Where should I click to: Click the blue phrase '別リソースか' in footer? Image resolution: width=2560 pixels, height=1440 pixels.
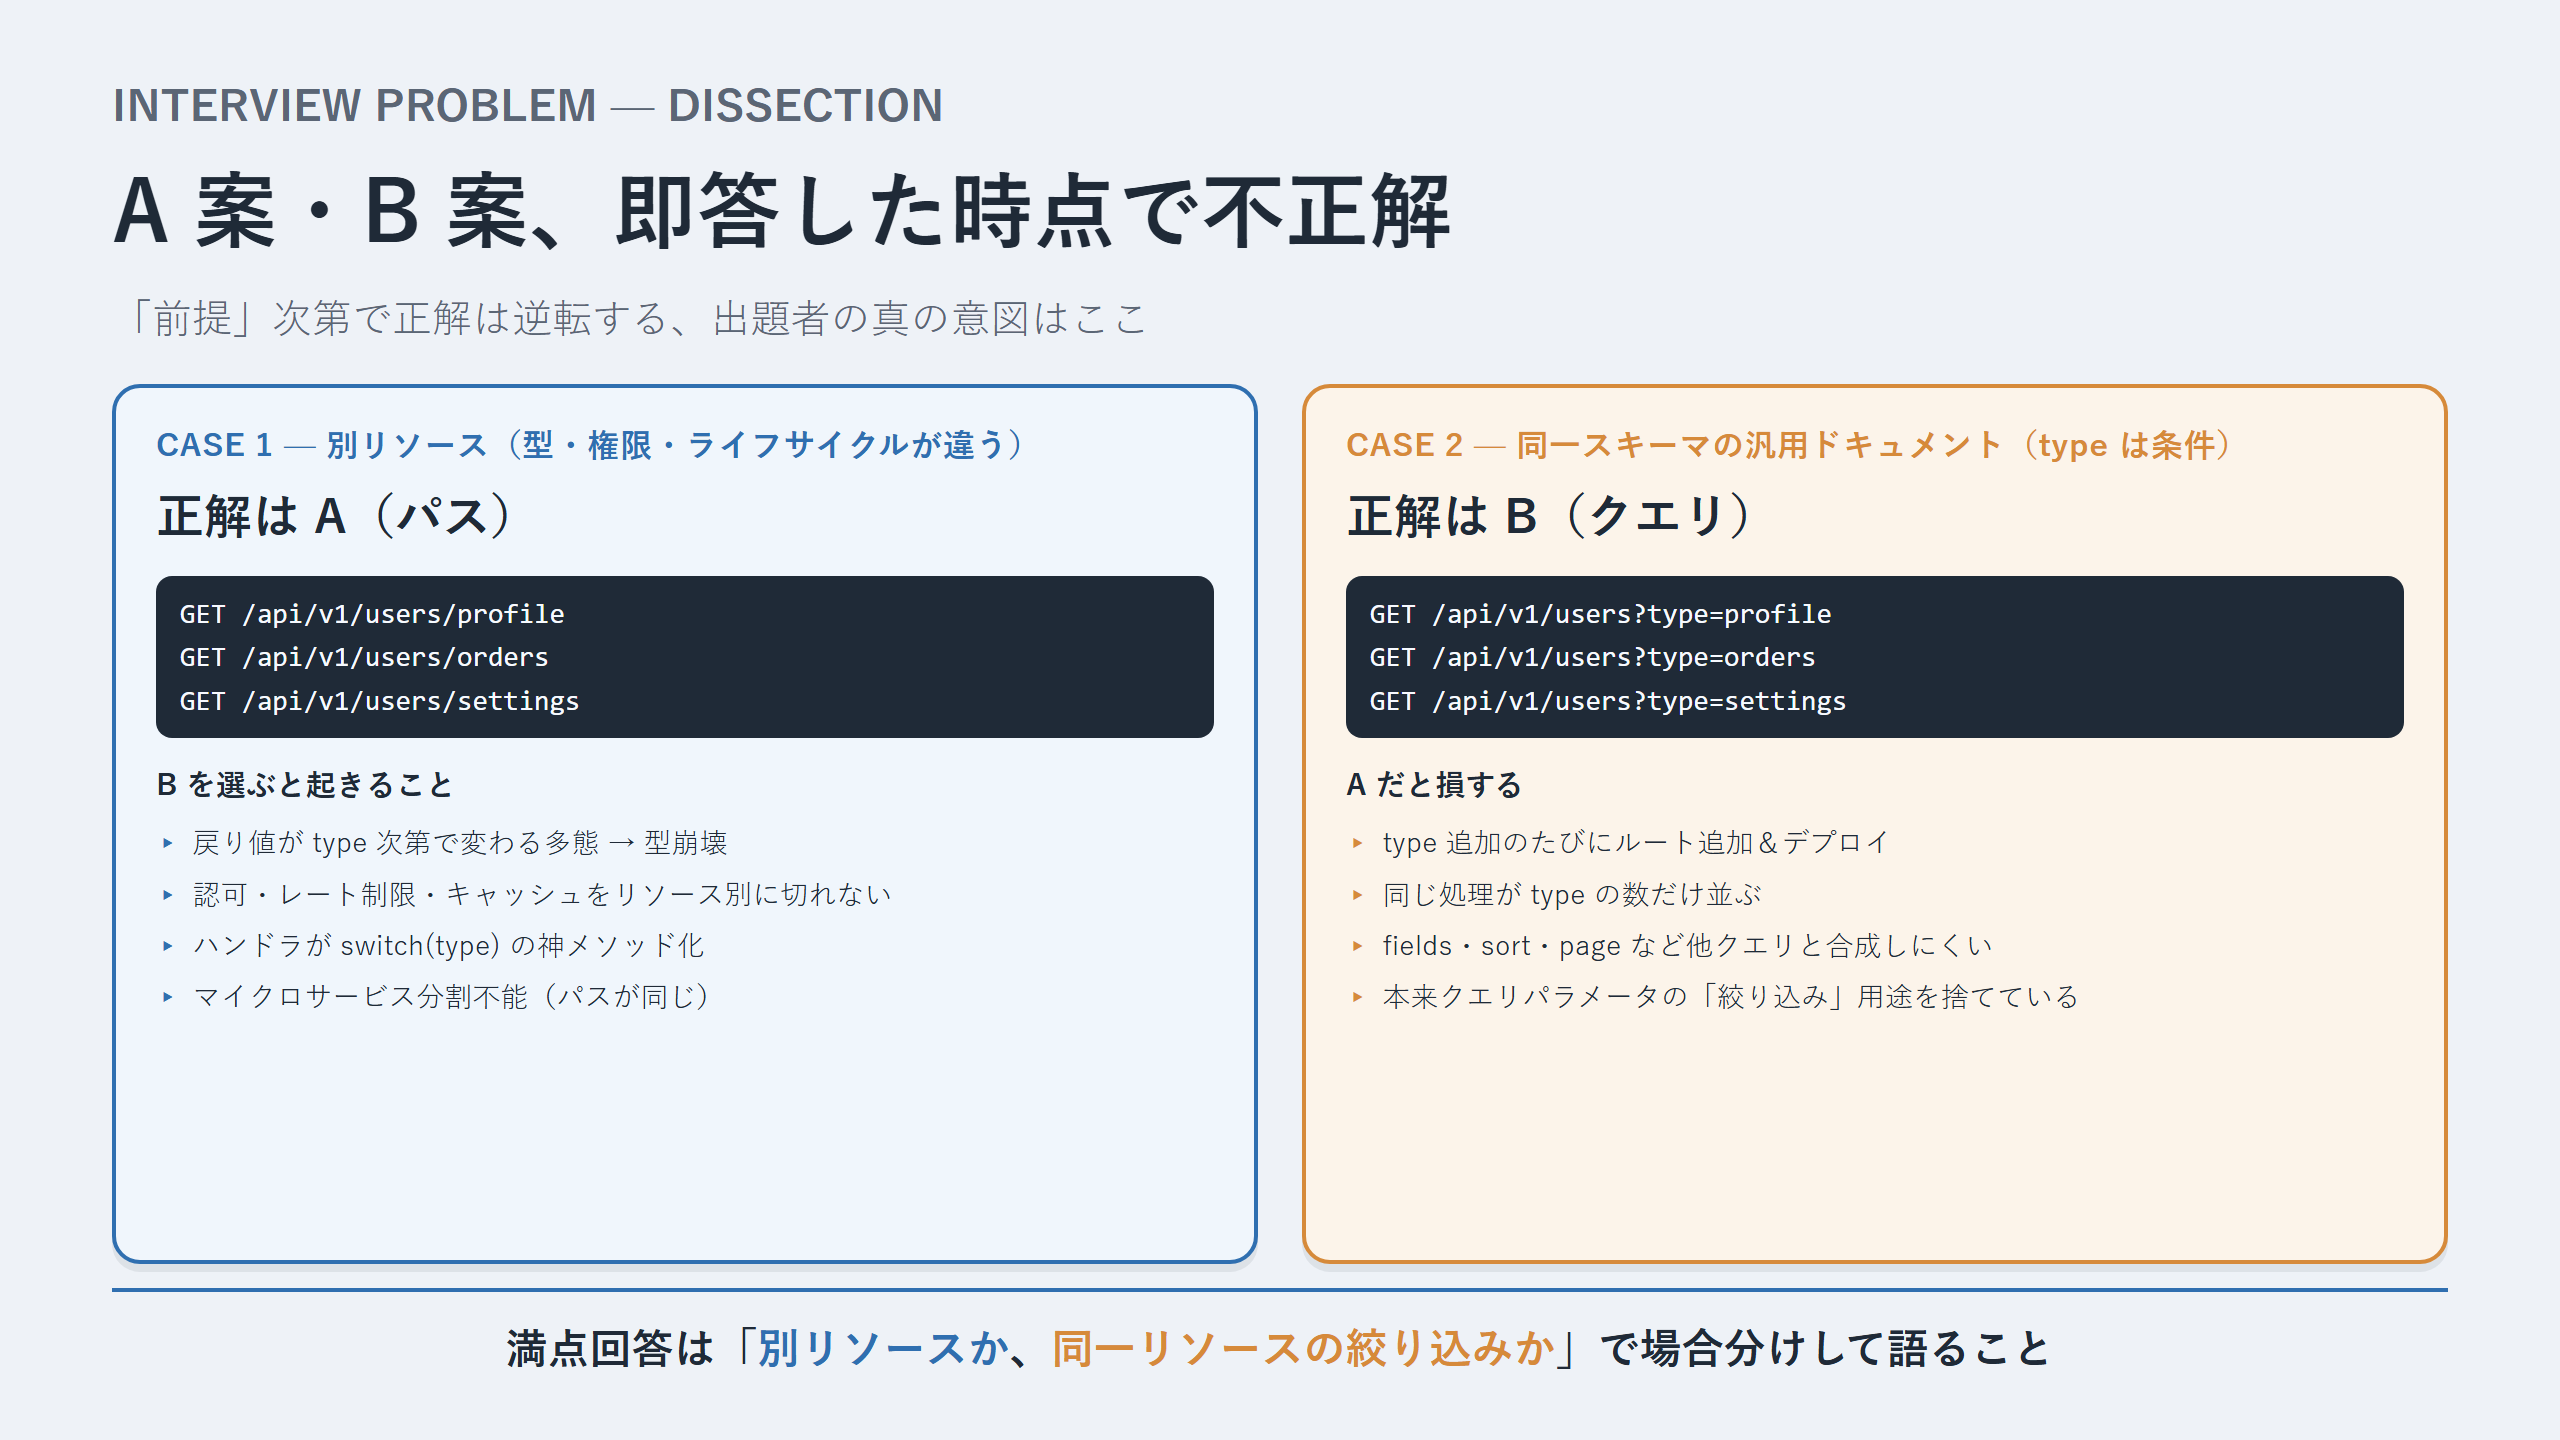883,1349
